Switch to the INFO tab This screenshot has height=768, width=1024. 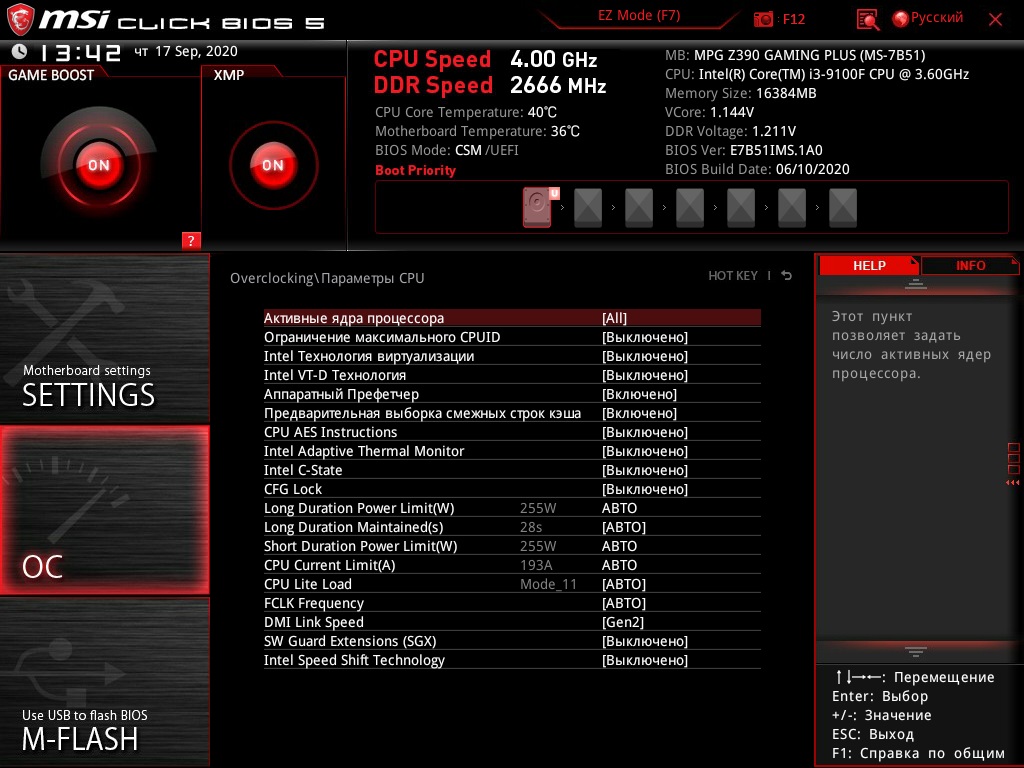[970, 266]
